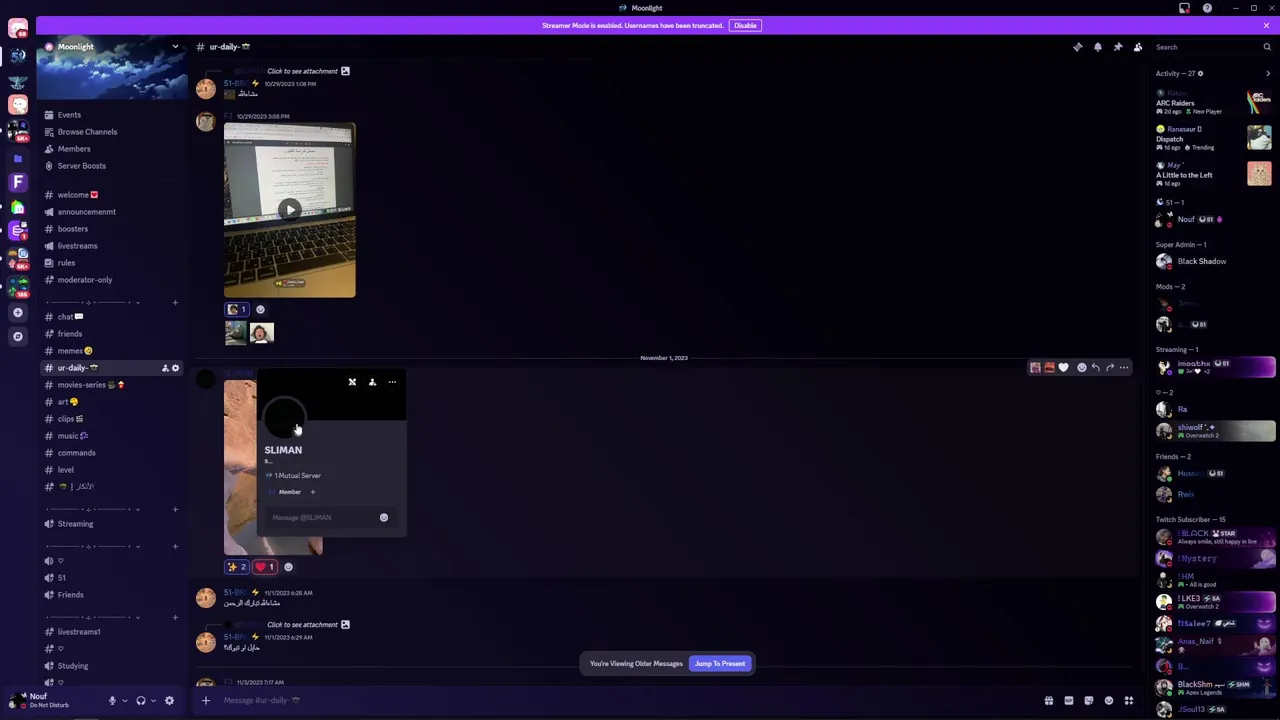The image size is (1280, 720).
Task: Select the welcome channel
Action: click(x=77, y=195)
